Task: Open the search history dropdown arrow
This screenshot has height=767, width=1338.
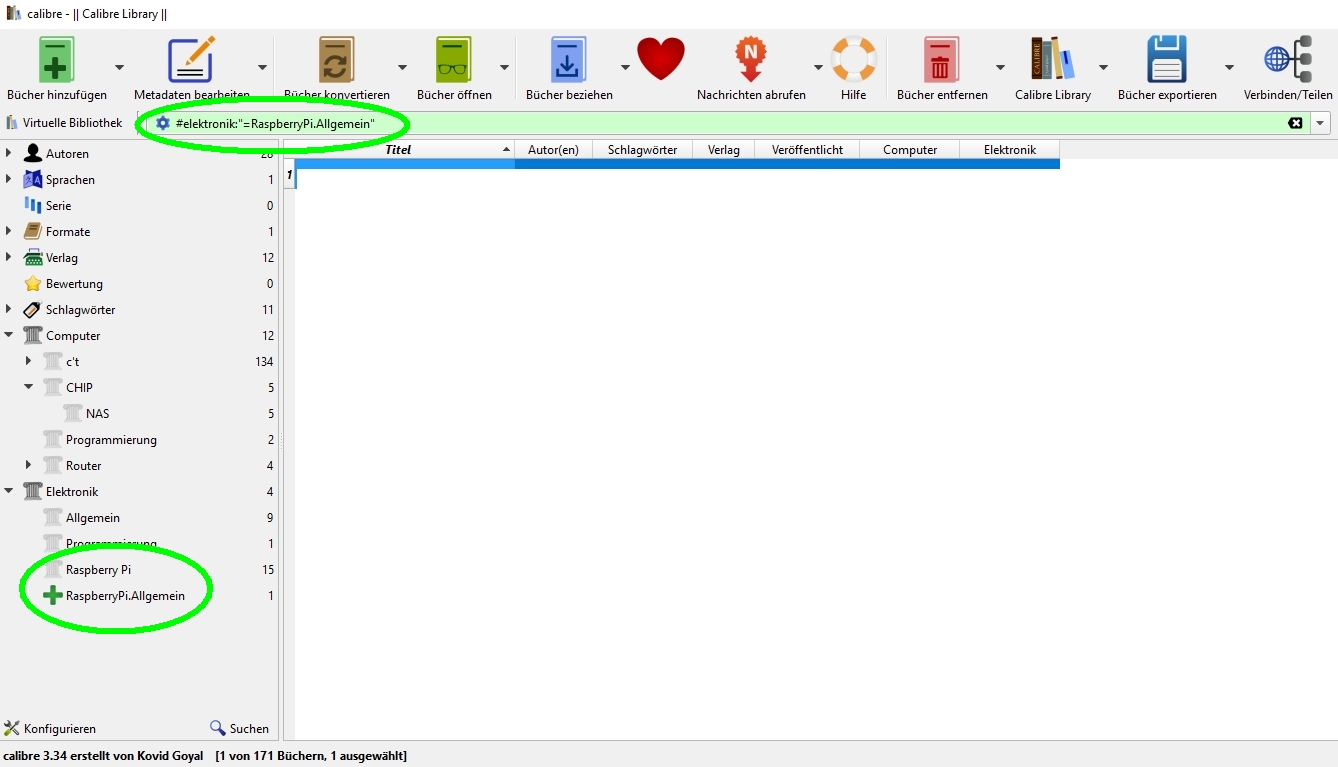Action: click(1321, 123)
